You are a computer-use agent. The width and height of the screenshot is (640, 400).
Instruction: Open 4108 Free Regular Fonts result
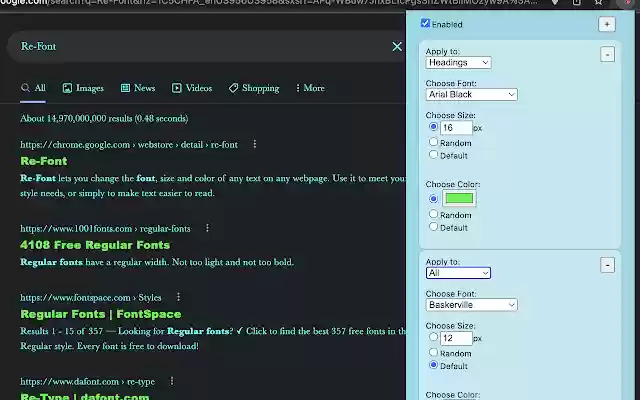(x=95, y=245)
